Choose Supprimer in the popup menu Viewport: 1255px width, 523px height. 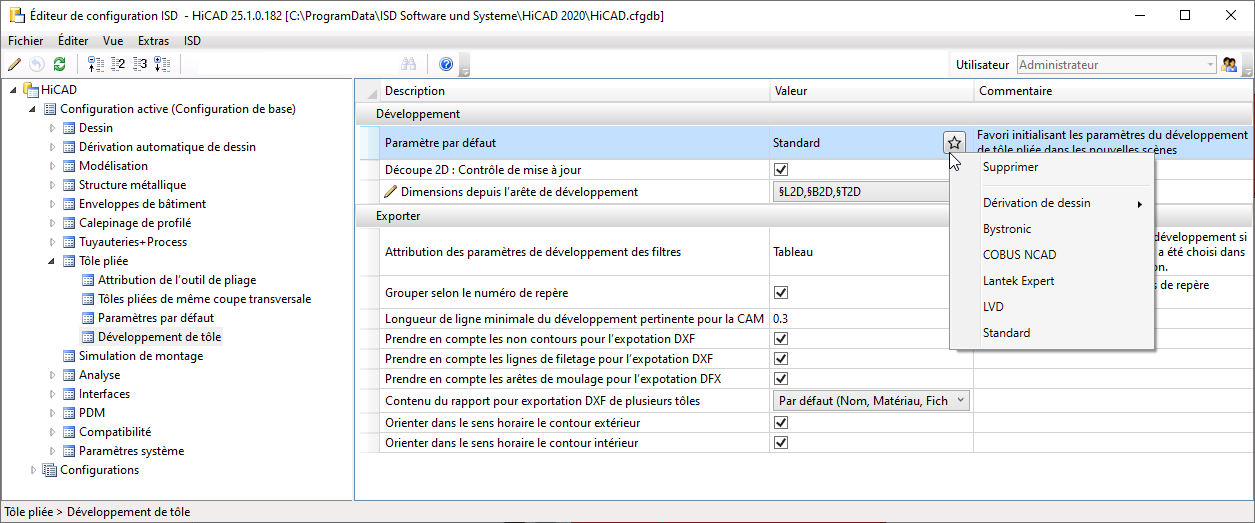pos(1010,167)
